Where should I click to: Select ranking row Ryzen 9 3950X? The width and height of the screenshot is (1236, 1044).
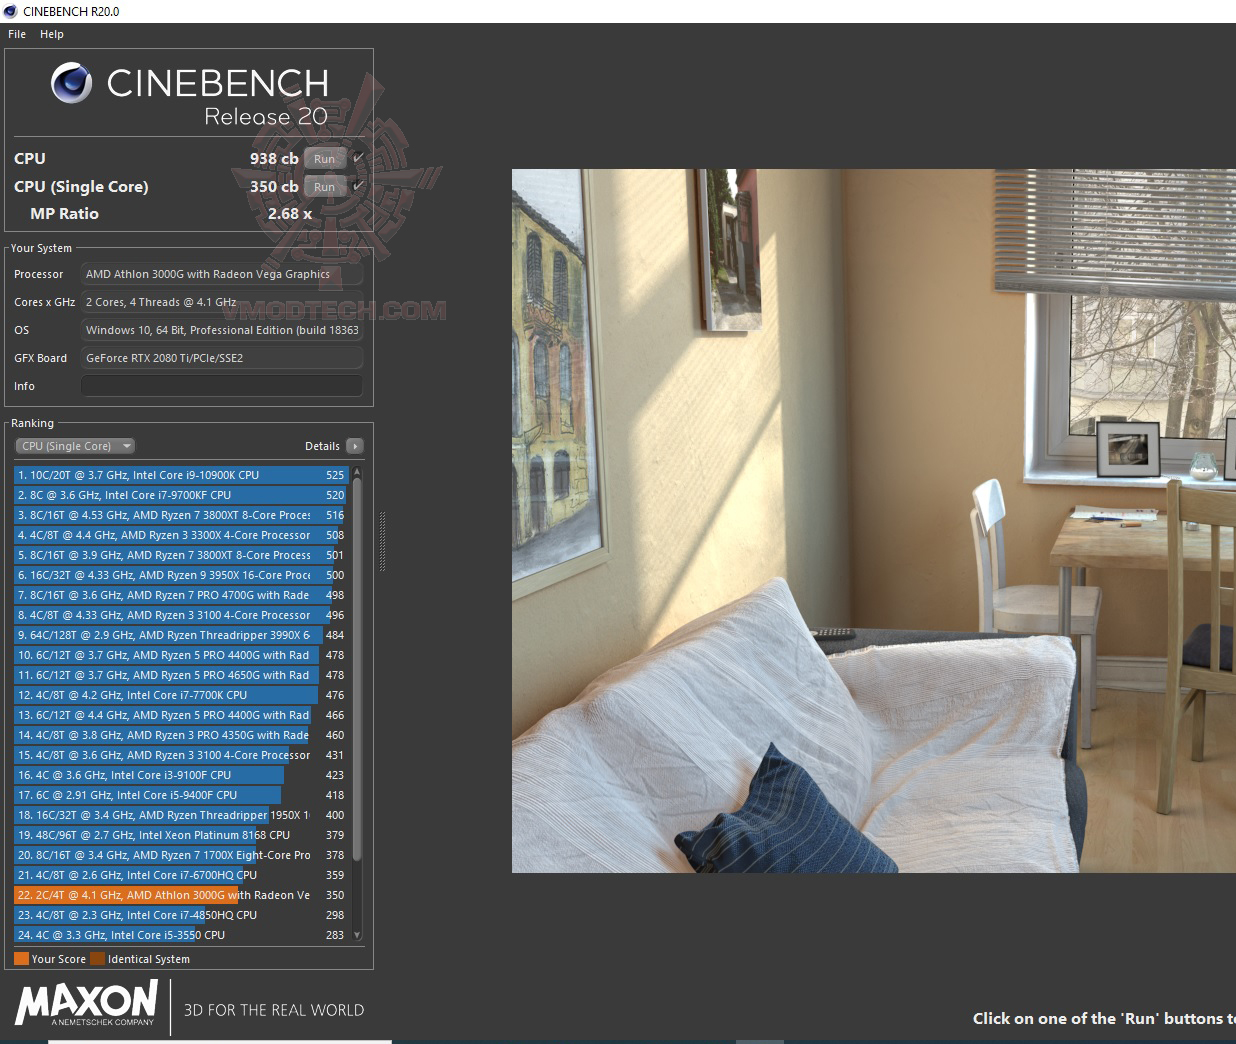coord(181,575)
